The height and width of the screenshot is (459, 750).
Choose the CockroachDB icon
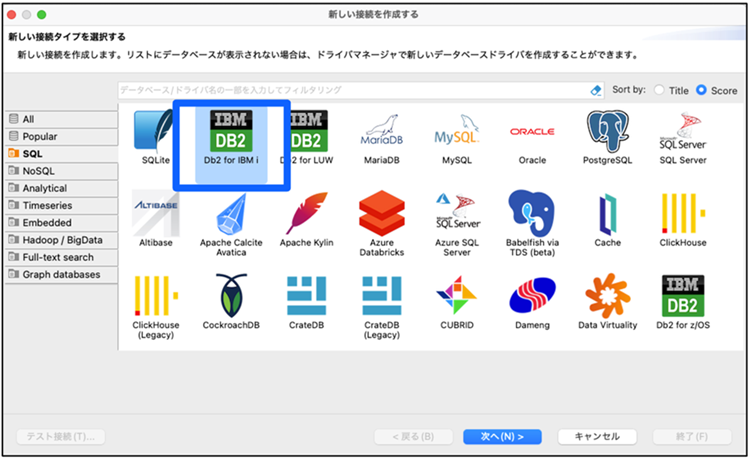coord(231,295)
